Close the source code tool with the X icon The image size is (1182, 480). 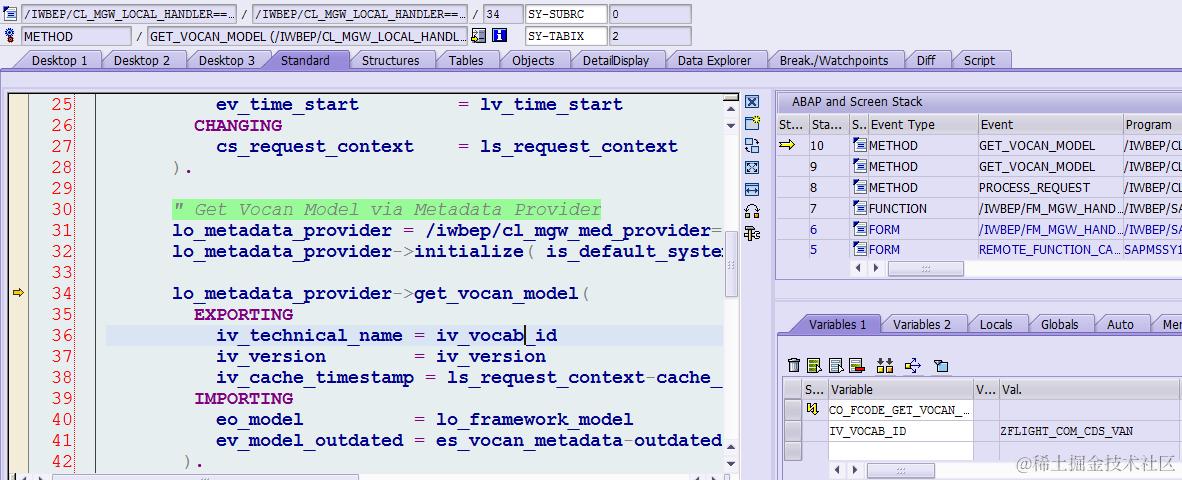tap(752, 102)
